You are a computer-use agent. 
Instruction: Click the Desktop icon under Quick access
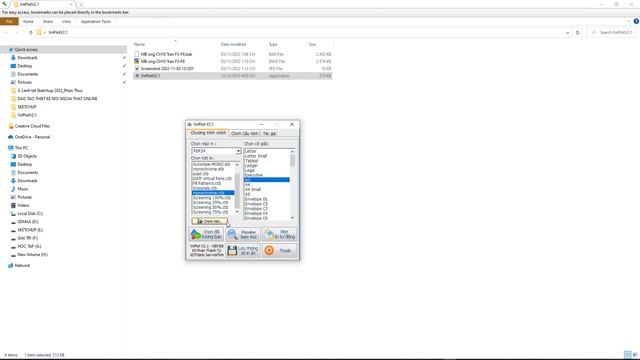13,66
